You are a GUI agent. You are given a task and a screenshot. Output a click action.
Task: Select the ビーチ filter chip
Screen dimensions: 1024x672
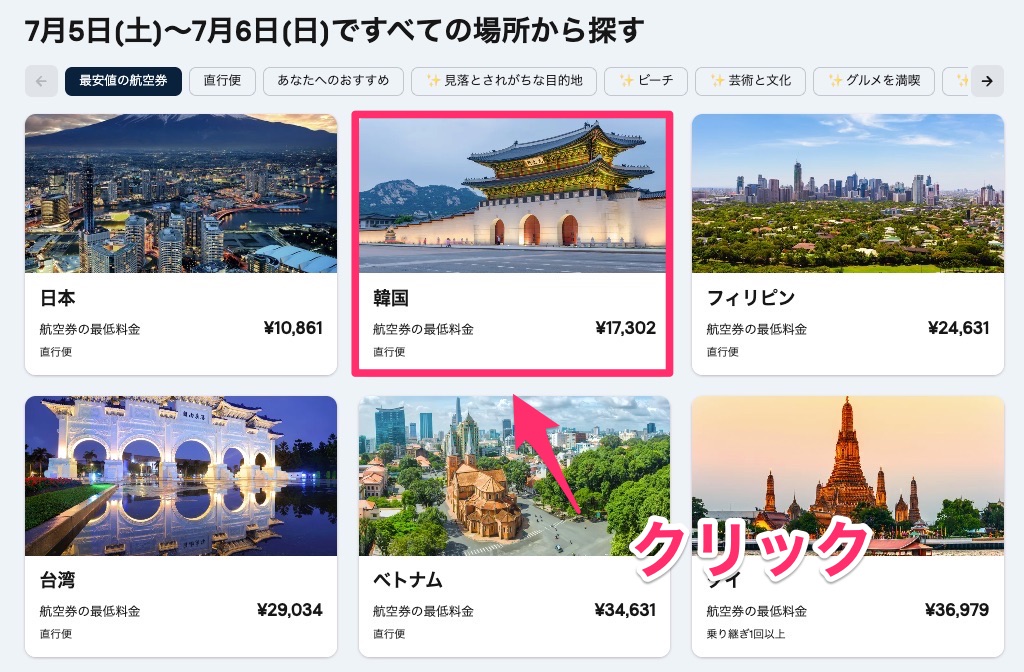coord(646,81)
